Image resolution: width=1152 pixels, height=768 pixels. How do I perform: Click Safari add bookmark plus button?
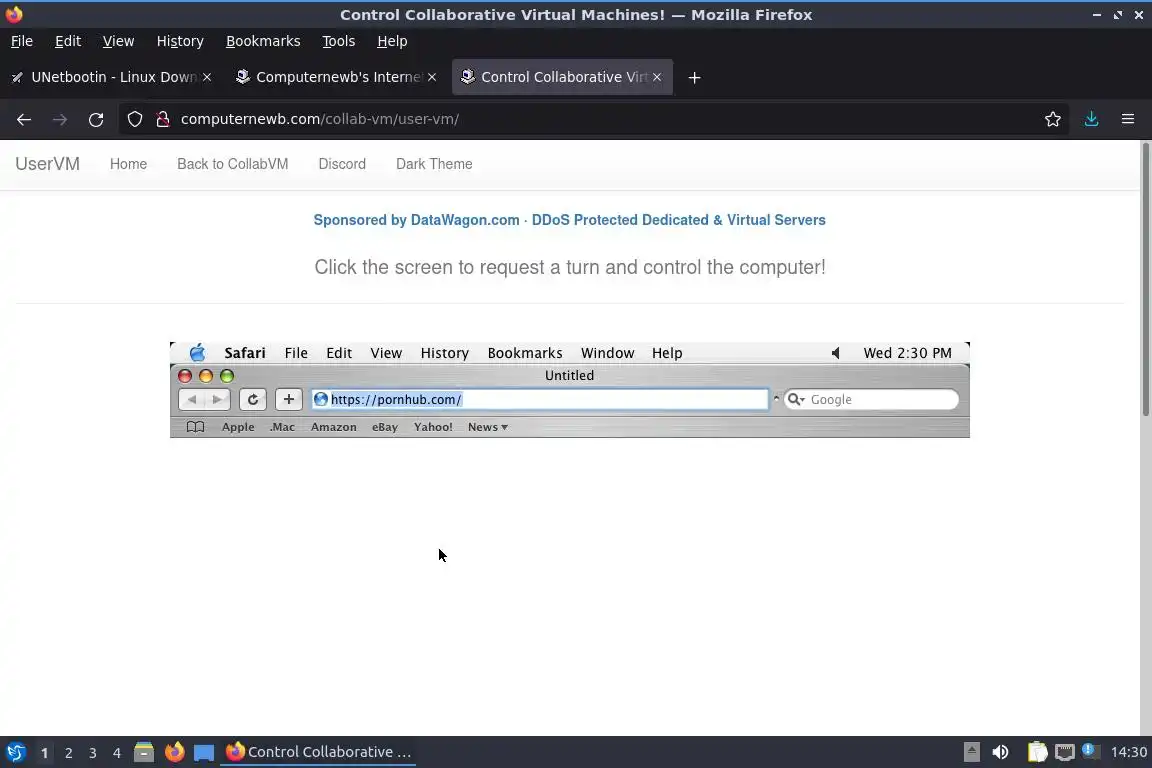tap(289, 399)
